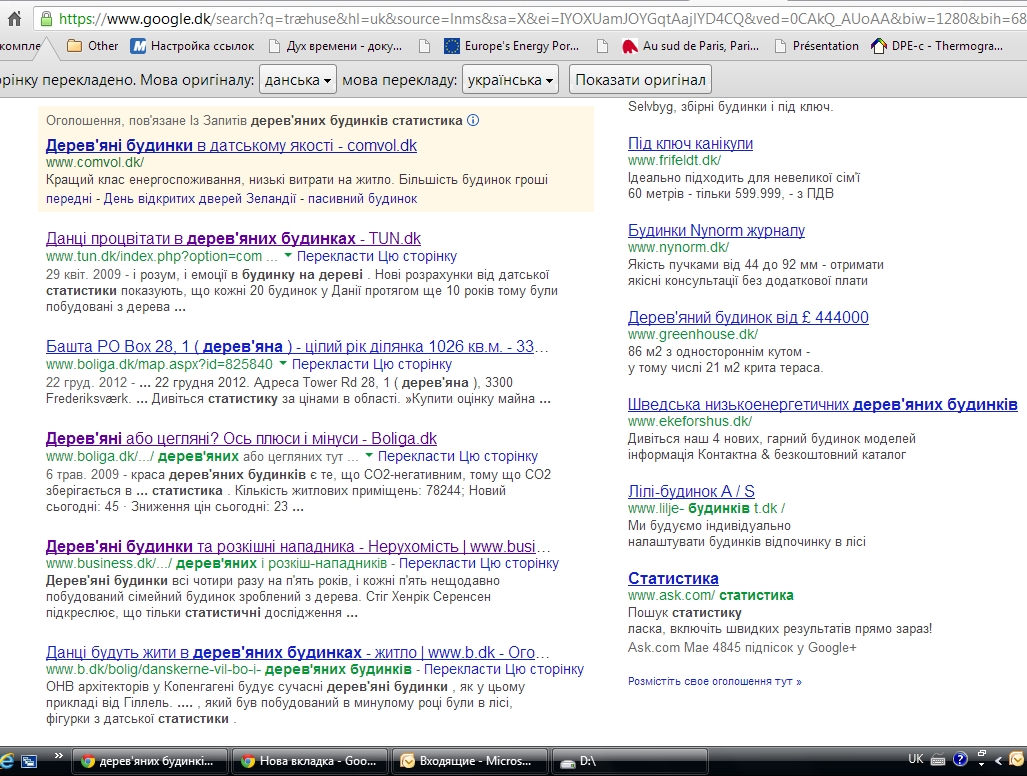Viewport: 1027px width, 776px height.
Task: Click the restore-window icon in the language bar
Action: [981, 754]
